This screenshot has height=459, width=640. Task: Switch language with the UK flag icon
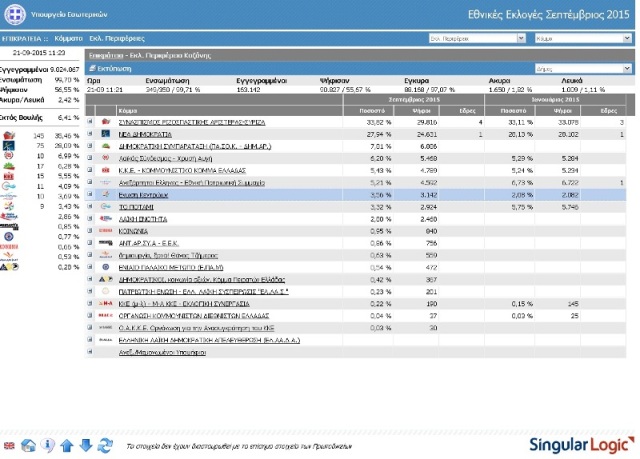click(10, 445)
